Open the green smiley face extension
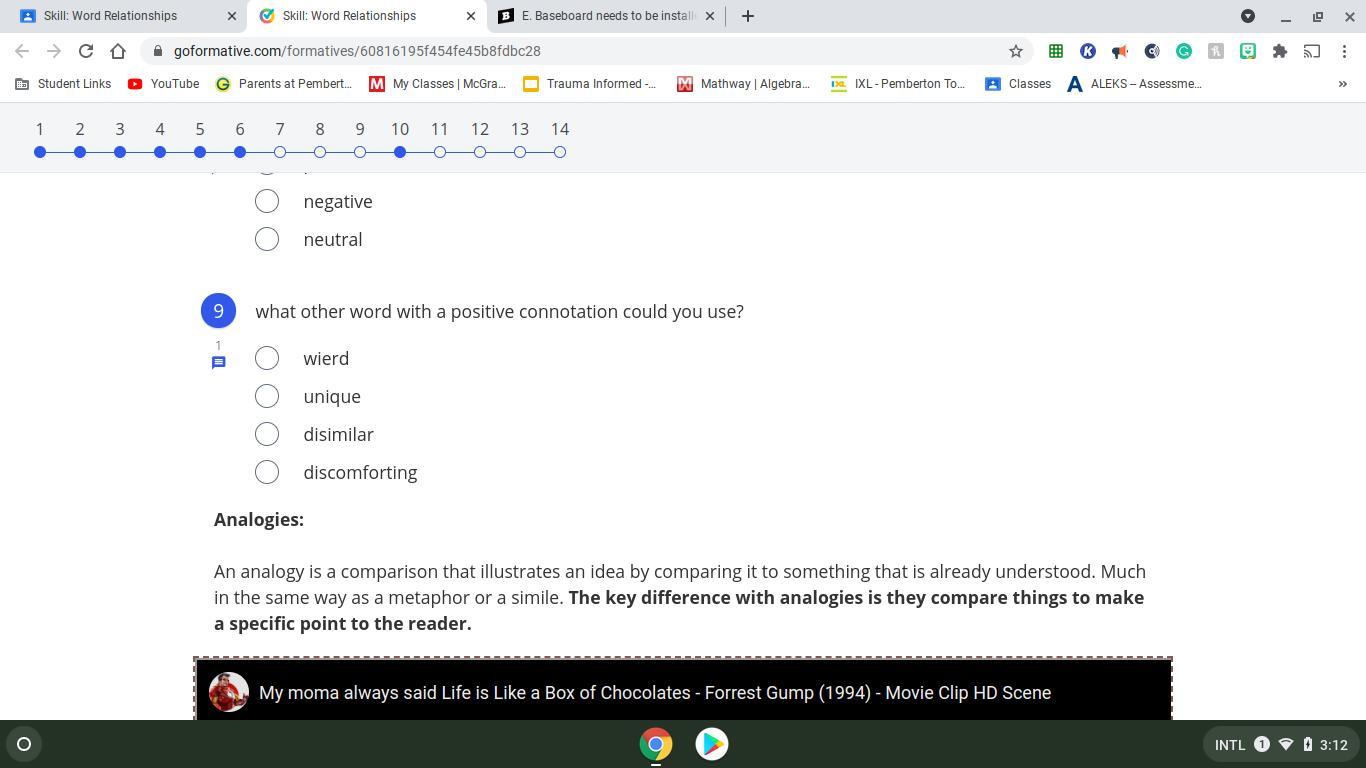 pos(1248,51)
